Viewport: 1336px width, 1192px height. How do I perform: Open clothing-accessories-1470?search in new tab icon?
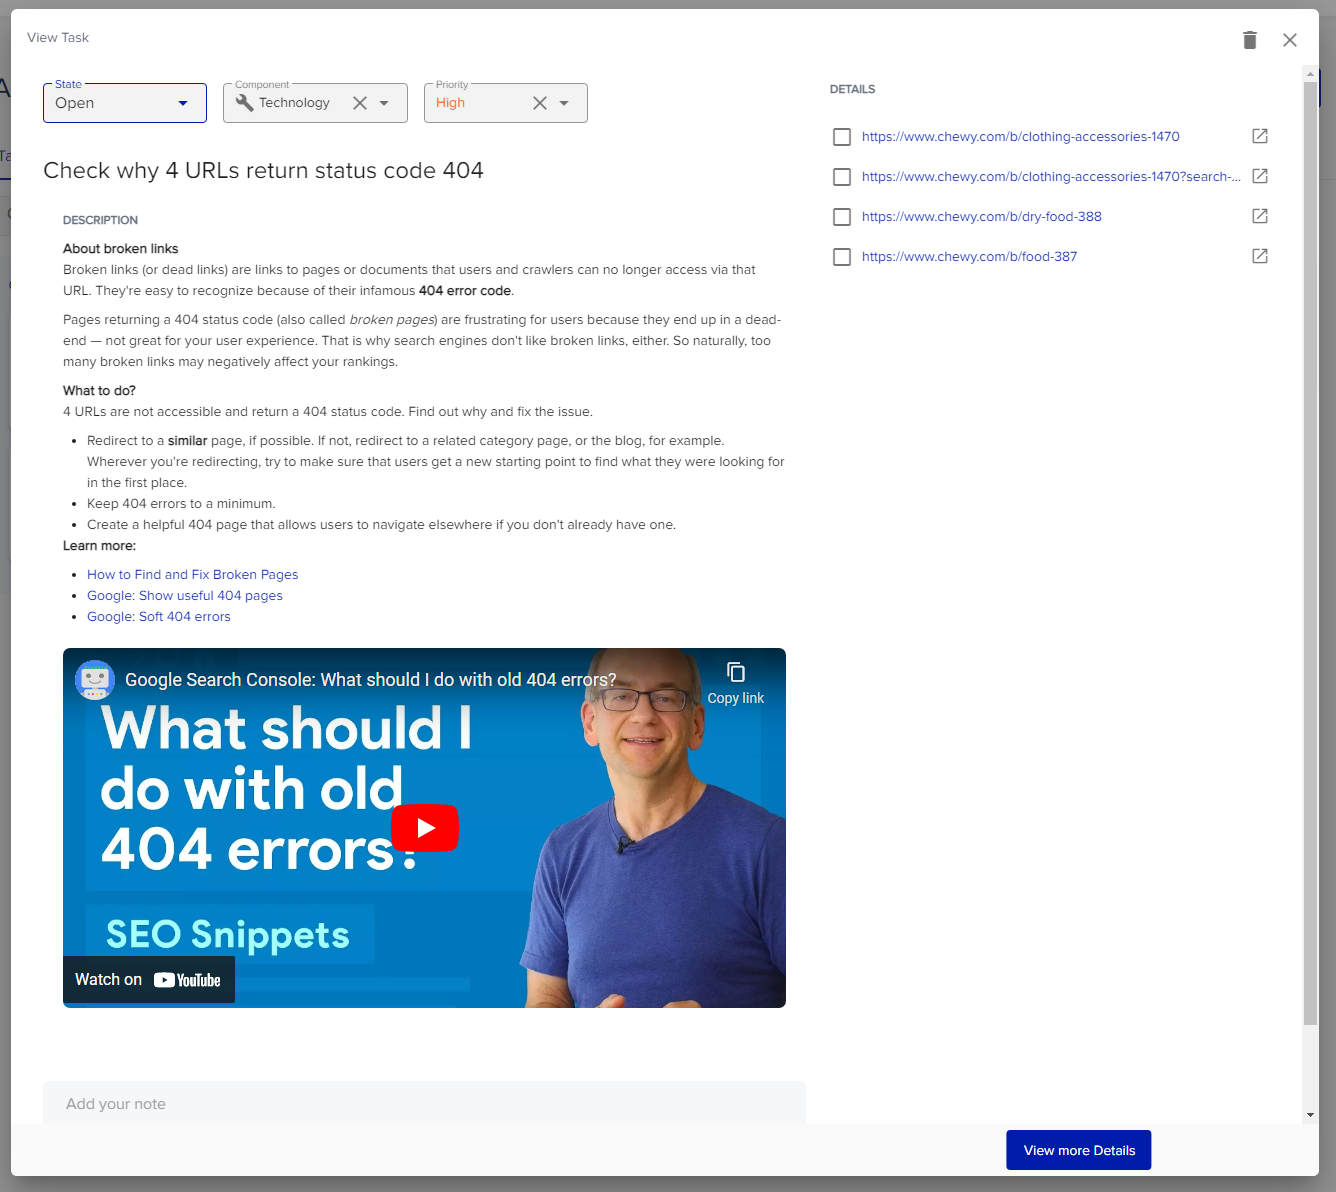pos(1260,176)
